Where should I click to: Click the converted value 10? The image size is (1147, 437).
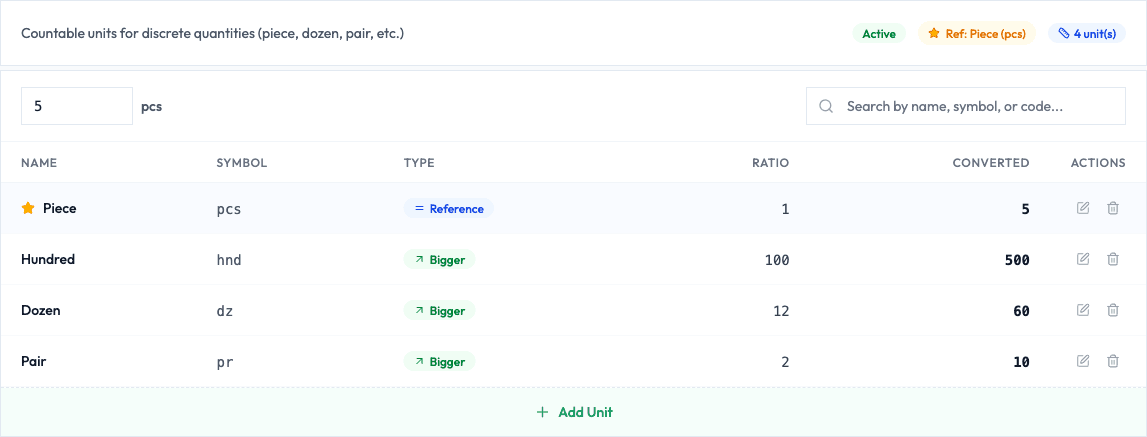1021,362
